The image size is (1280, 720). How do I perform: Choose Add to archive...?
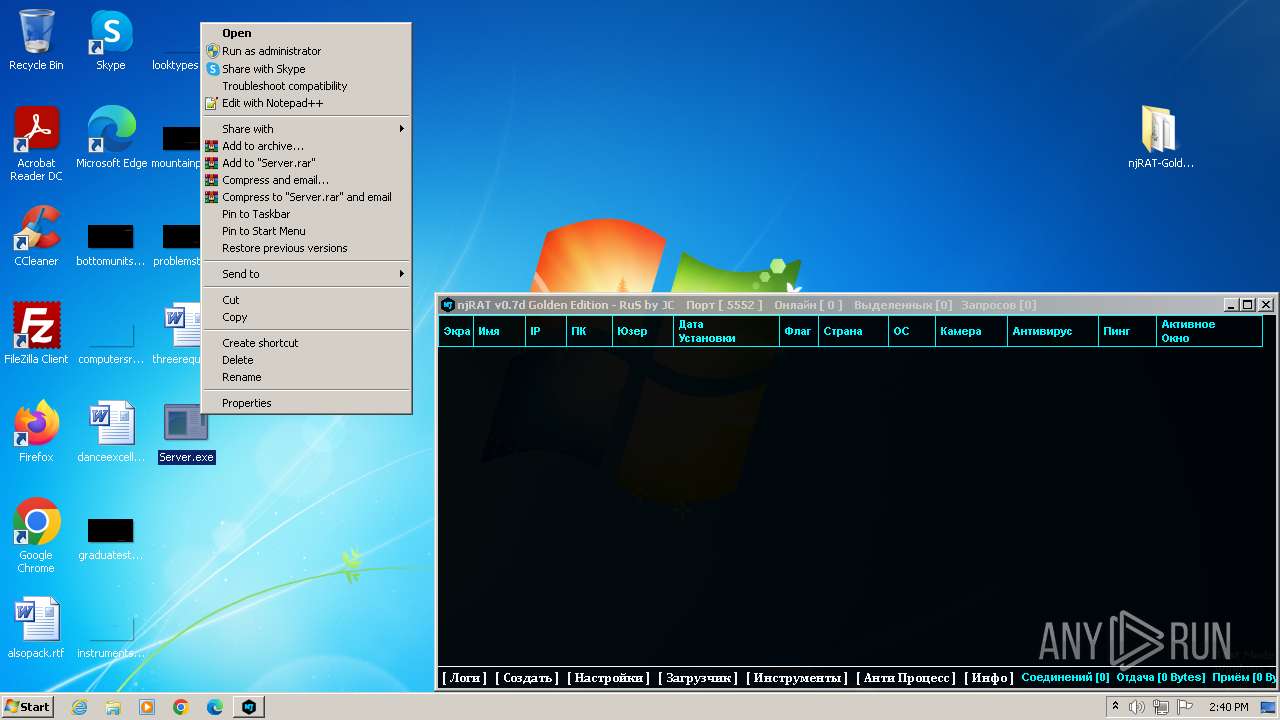(306, 146)
